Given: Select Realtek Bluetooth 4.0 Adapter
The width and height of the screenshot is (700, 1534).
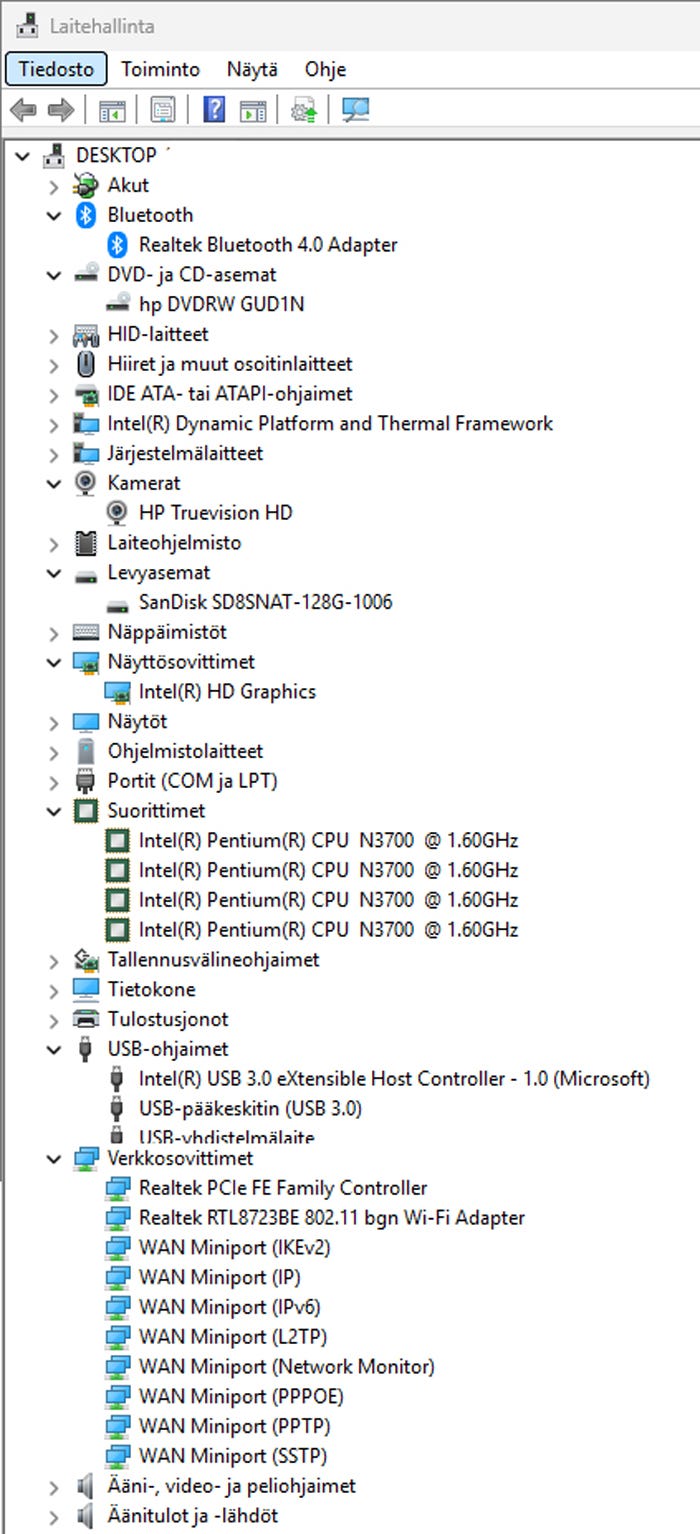Looking at the screenshot, I should click(268, 245).
